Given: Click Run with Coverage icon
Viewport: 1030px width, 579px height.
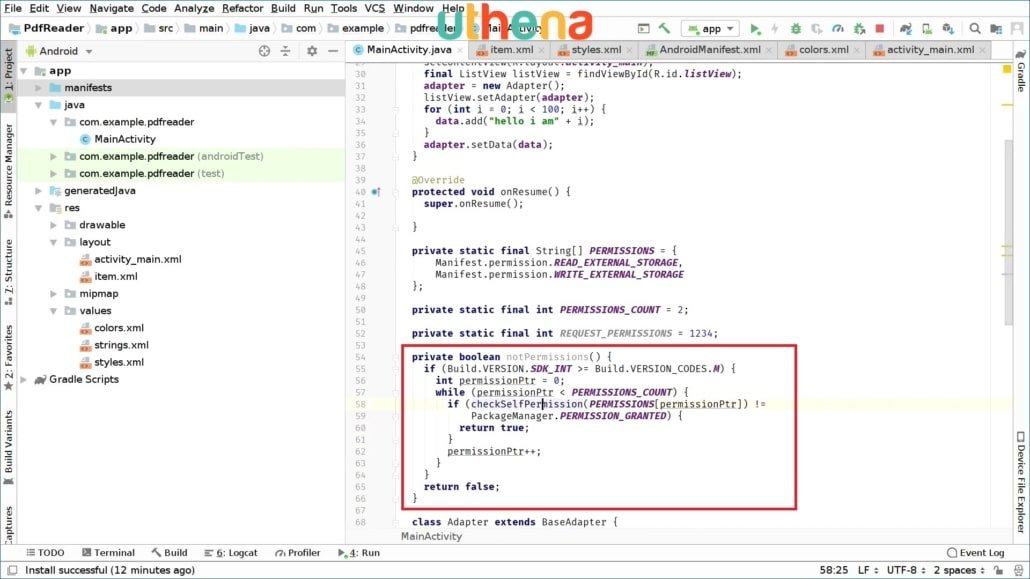Looking at the screenshot, I should point(817,28).
